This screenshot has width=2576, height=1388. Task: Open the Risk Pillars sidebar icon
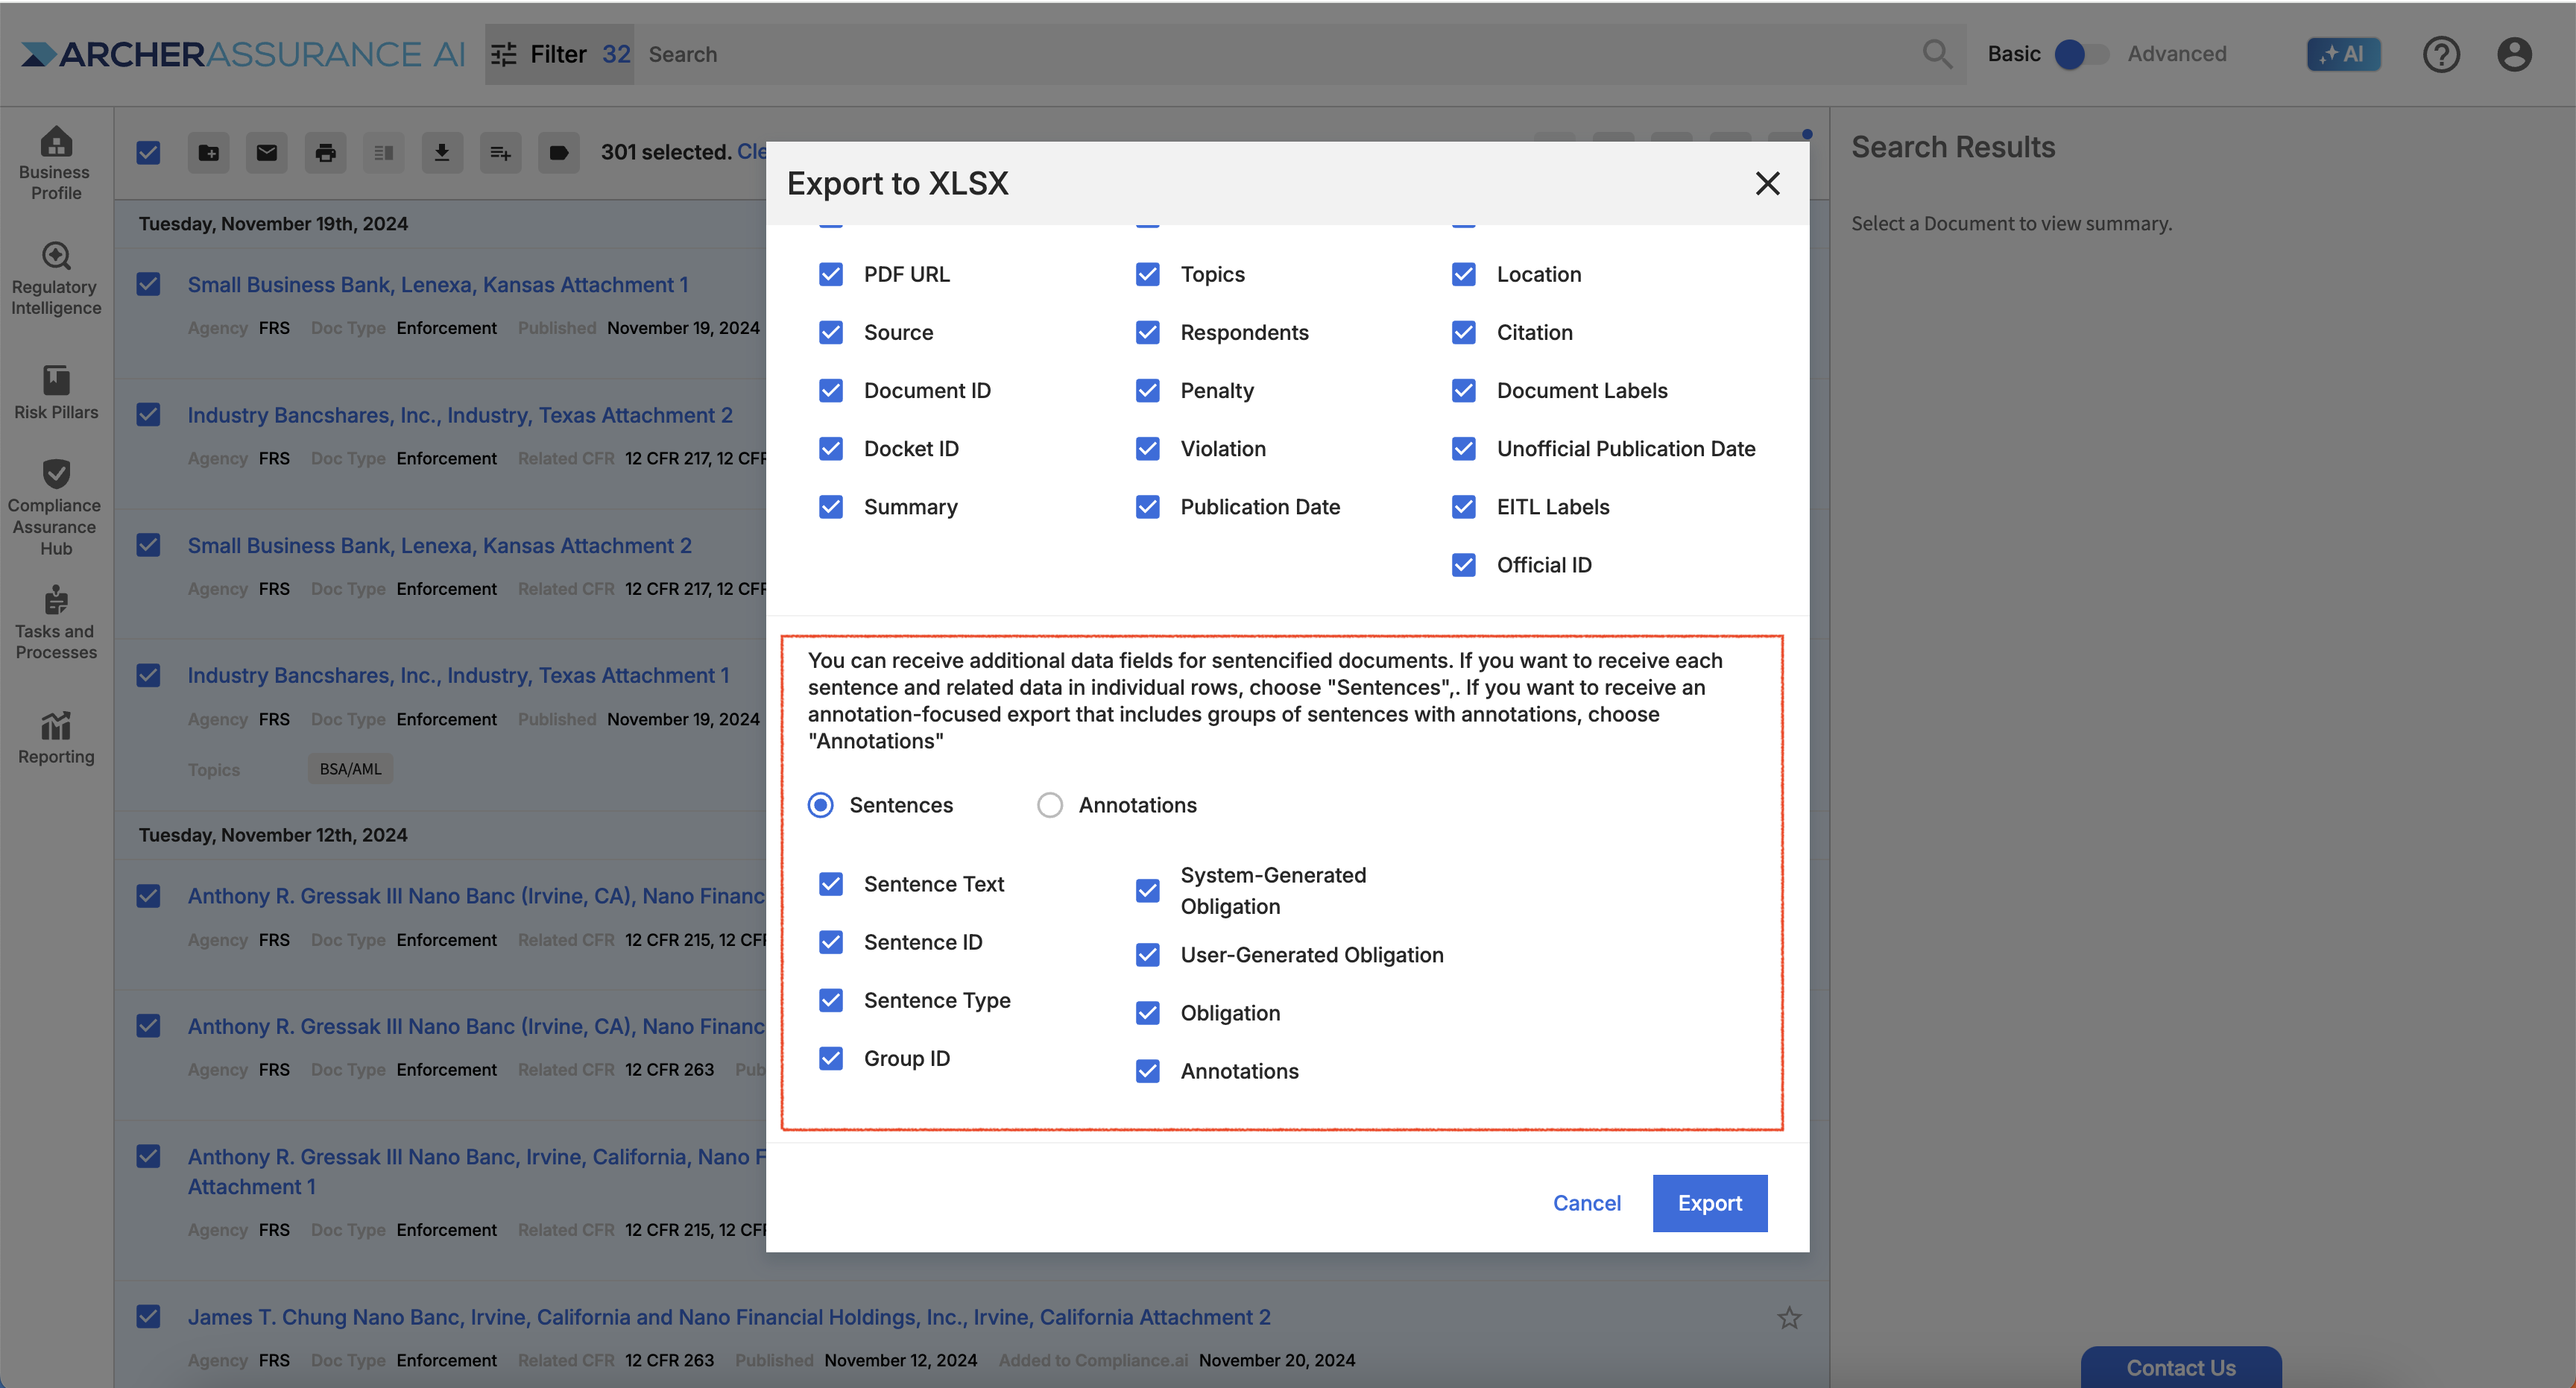tap(56, 392)
